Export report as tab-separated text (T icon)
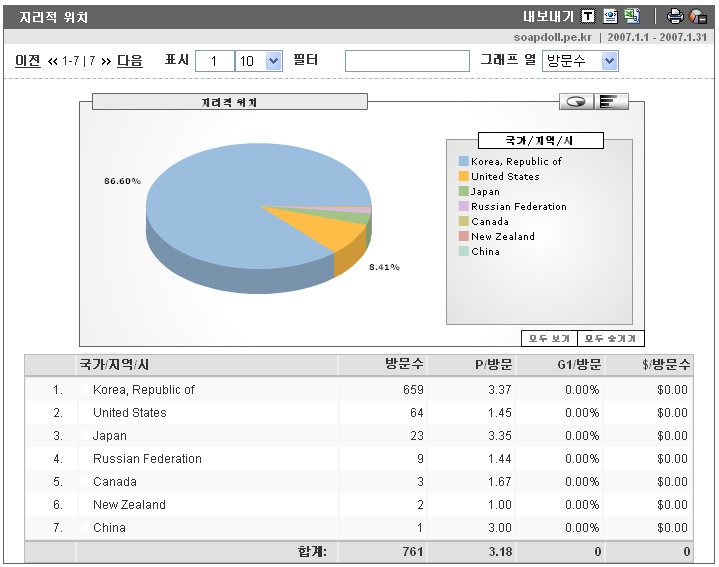The image size is (719, 567). click(588, 17)
